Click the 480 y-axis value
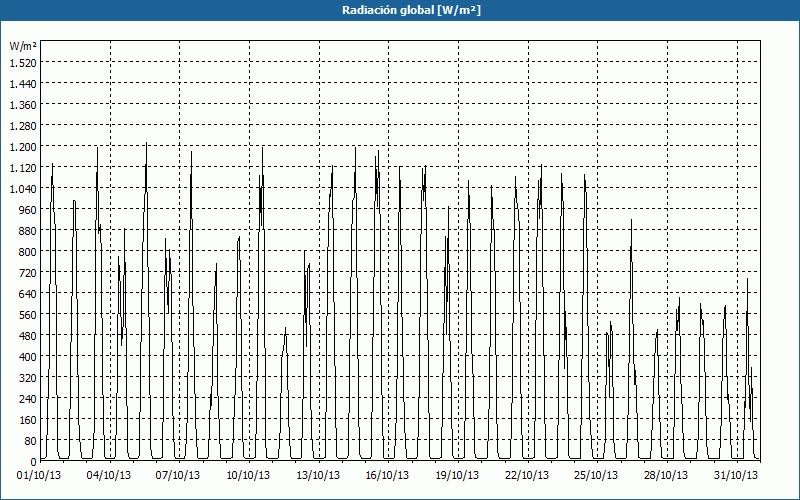Screen dimensions: 800x500 click(28, 335)
